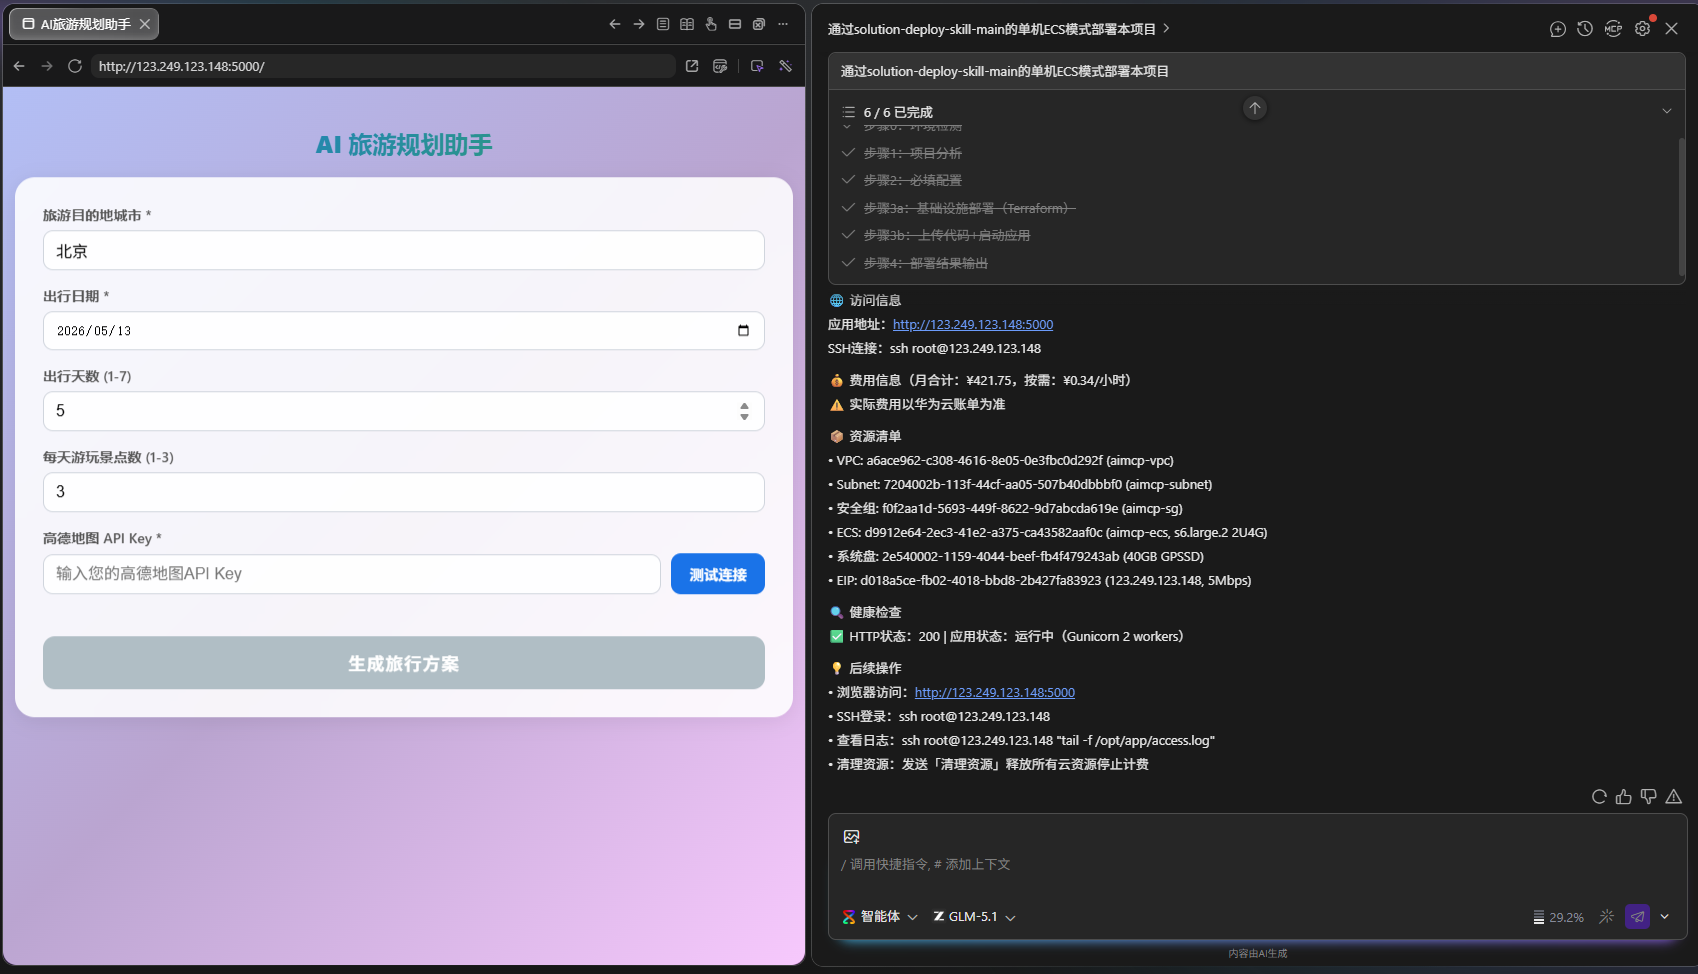Screen dimensions: 1698x974
Task: Focus the 每天游玩景点数 field
Action: click(404, 492)
